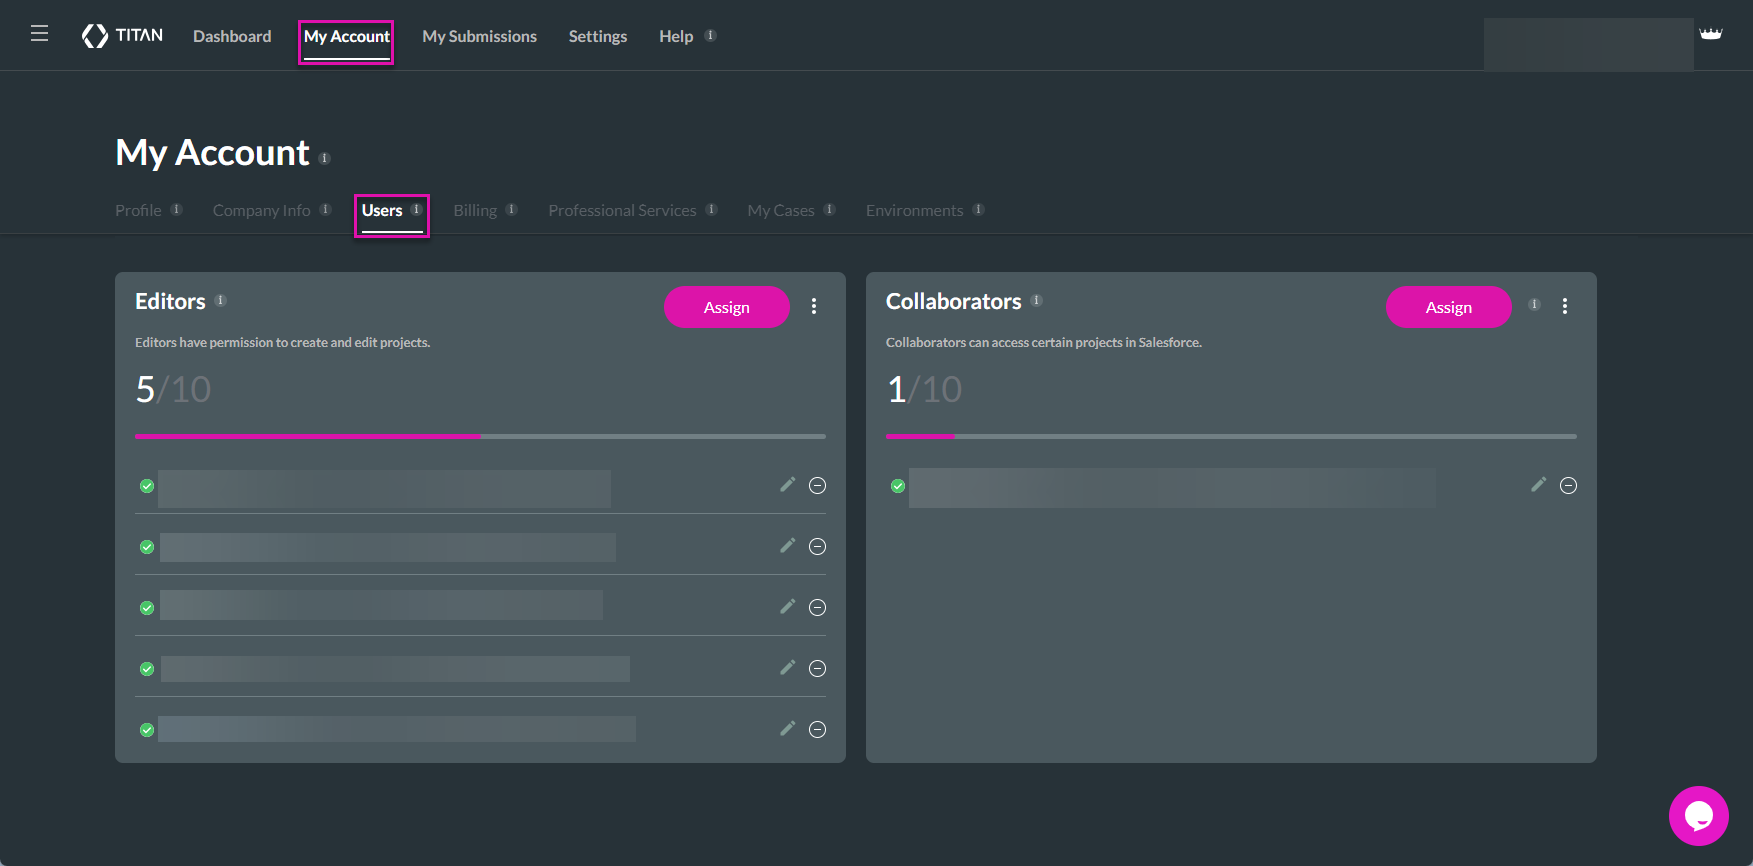The width and height of the screenshot is (1753, 866).
Task: Toggle the third editor's green status check
Action: coord(147,608)
